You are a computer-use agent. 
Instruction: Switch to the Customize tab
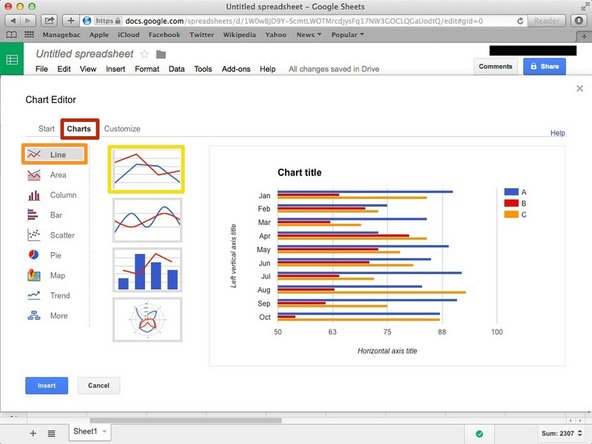tap(122, 129)
